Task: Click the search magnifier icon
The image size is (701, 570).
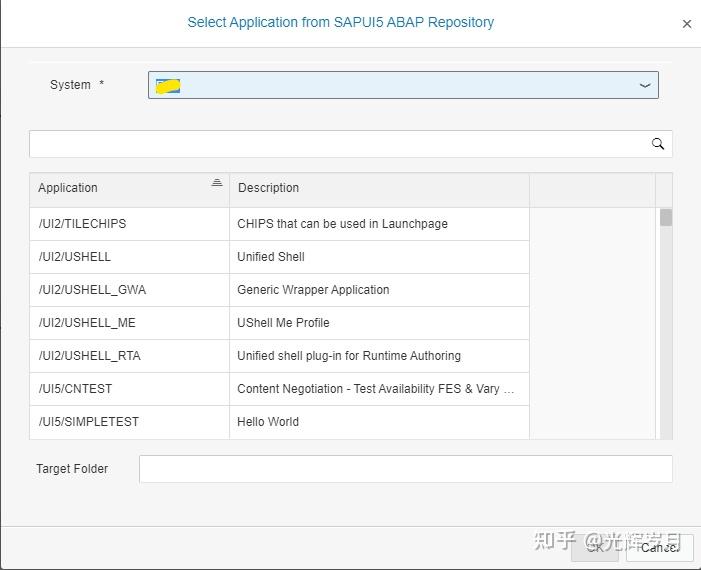Action: 657,144
